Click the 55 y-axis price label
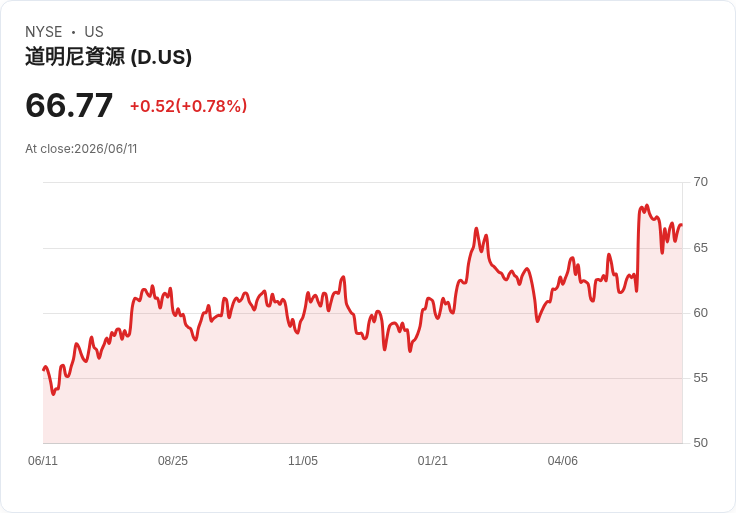The image size is (736, 513). point(700,377)
